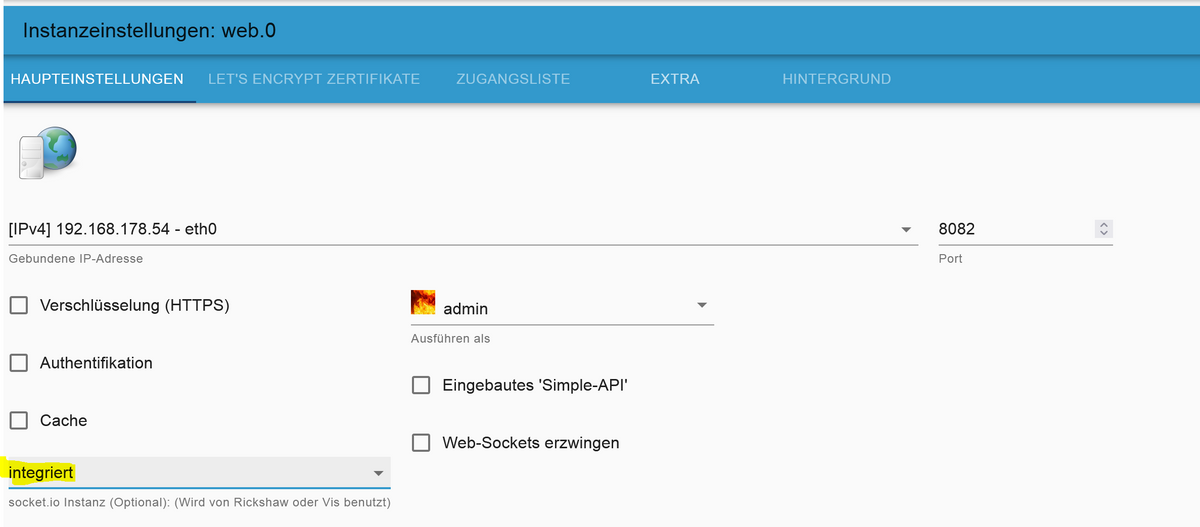This screenshot has height=527, width=1200.
Task: Open the socket.io Instanz 'integriert' dropdown
Action: (199, 472)
